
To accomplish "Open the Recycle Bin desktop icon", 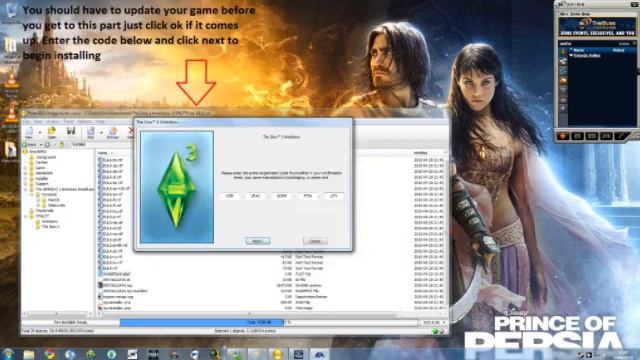I will point(11,13).
